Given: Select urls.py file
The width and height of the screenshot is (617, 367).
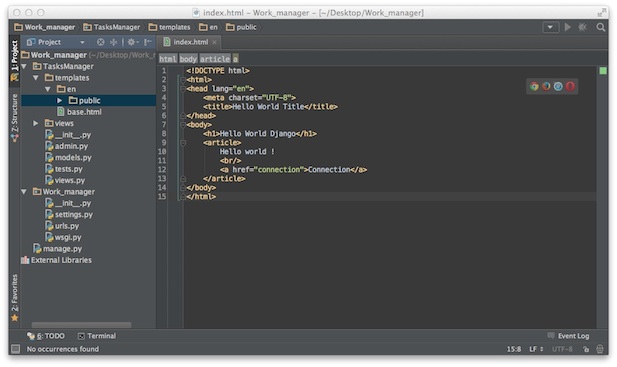Looking at the screenshot, I should coord(62,226).
